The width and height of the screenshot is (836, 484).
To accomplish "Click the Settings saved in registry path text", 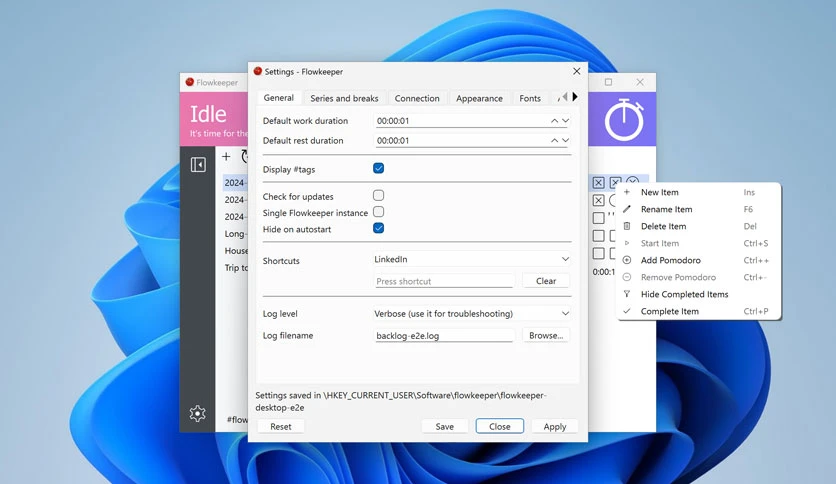I will click(x=401, y=401).
